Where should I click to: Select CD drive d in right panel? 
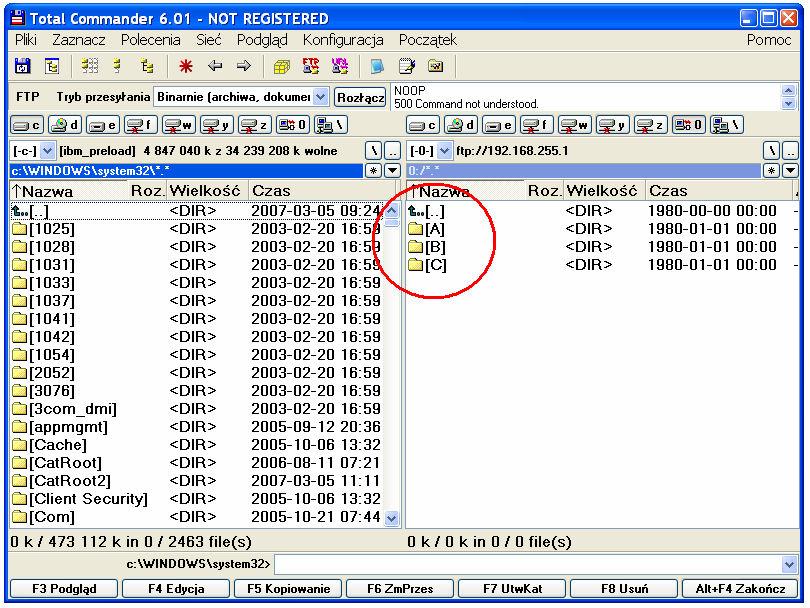(x=461, y=125)
